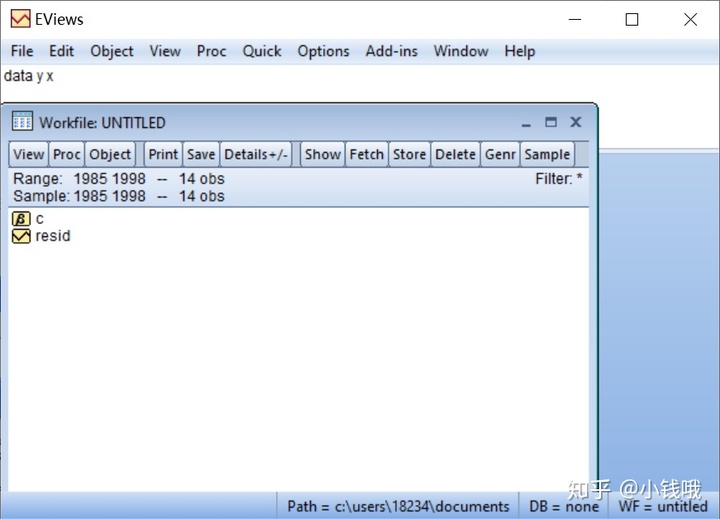Open the Options menu
Image resolution: width=720 pixels, height=519 pixels.
click(323, 51)
